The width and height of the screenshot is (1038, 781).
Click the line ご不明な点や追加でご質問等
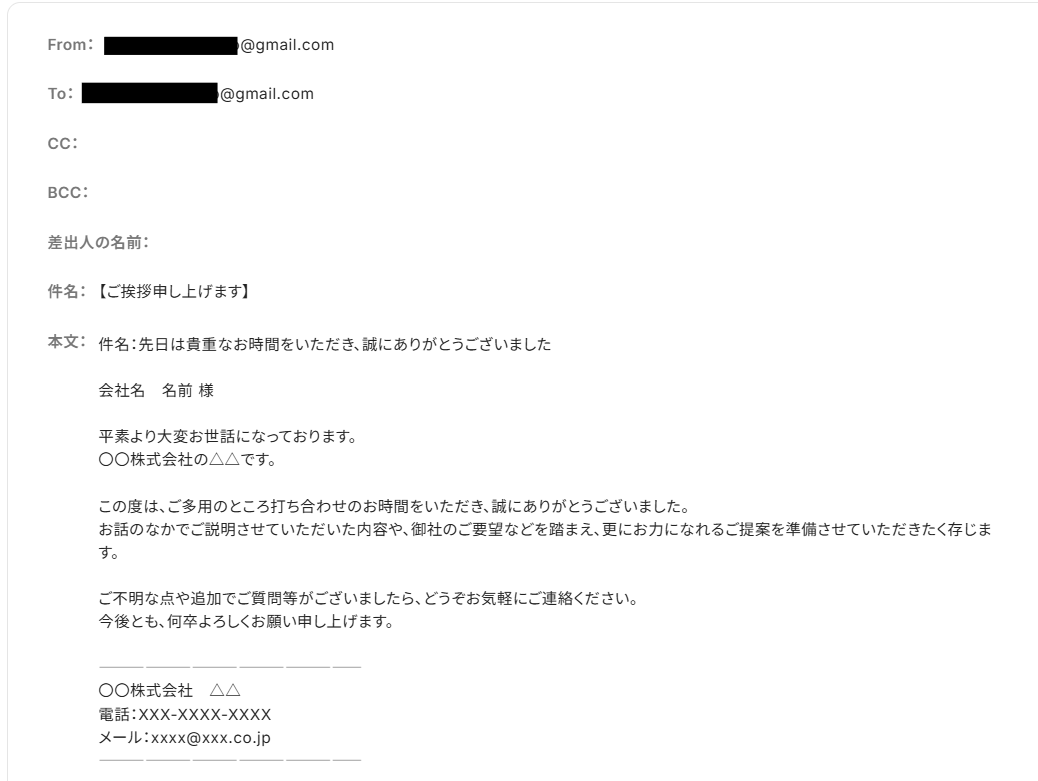point(369,598)
